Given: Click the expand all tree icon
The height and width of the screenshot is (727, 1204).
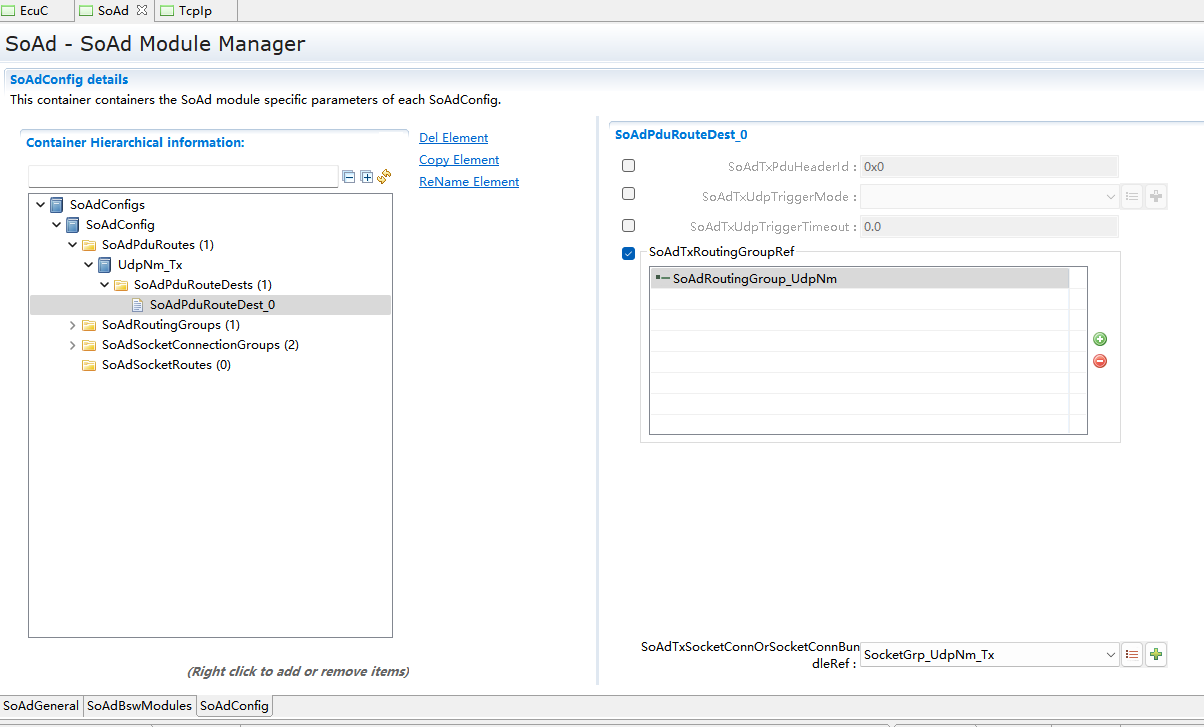Looking at the screenshot, I should click(x=366, y=177).
